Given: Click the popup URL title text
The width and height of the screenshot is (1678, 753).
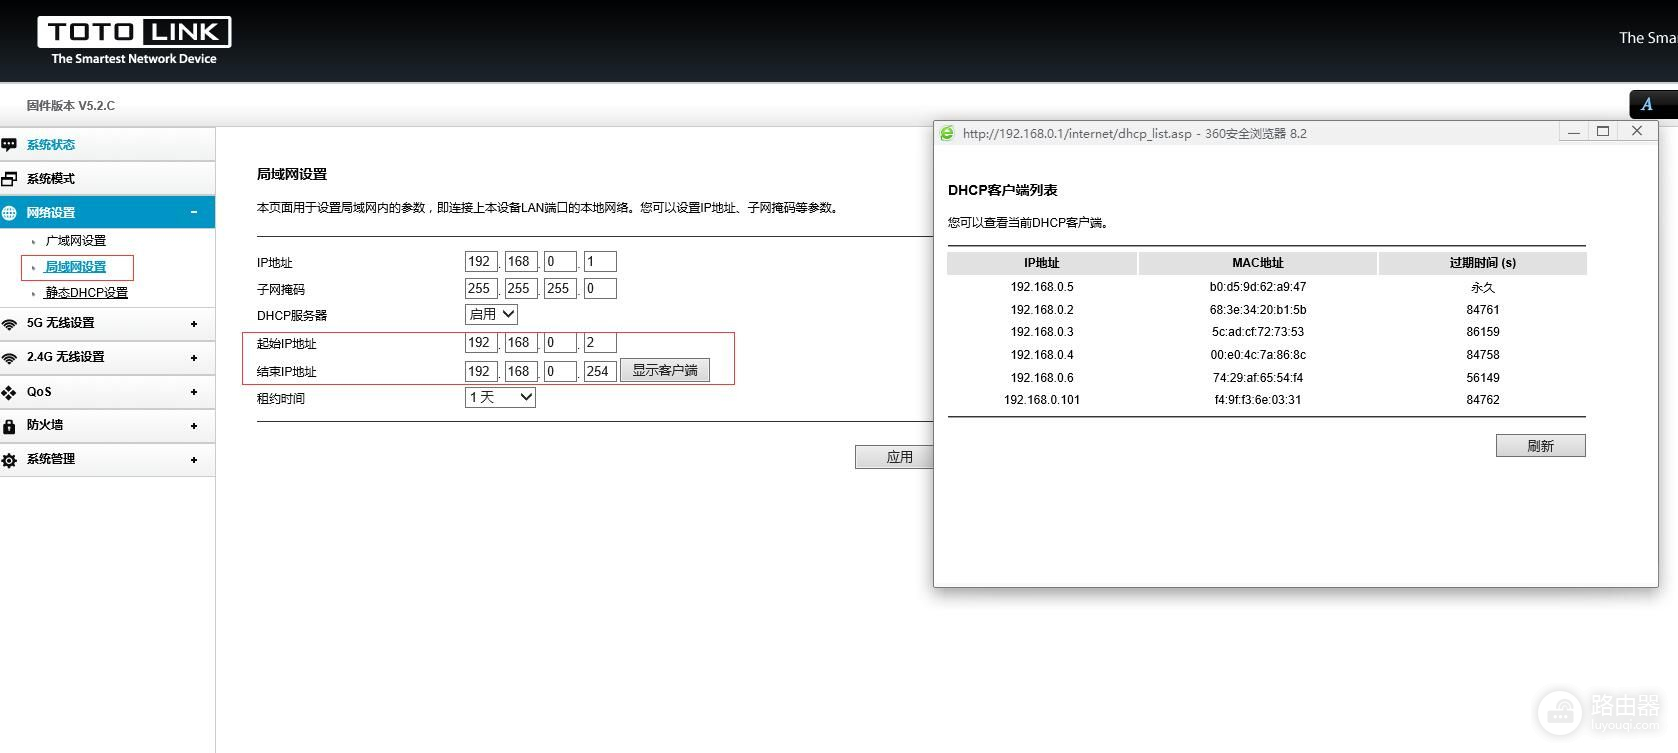Looking at the screenshot, I should (x=1134, y=133).
